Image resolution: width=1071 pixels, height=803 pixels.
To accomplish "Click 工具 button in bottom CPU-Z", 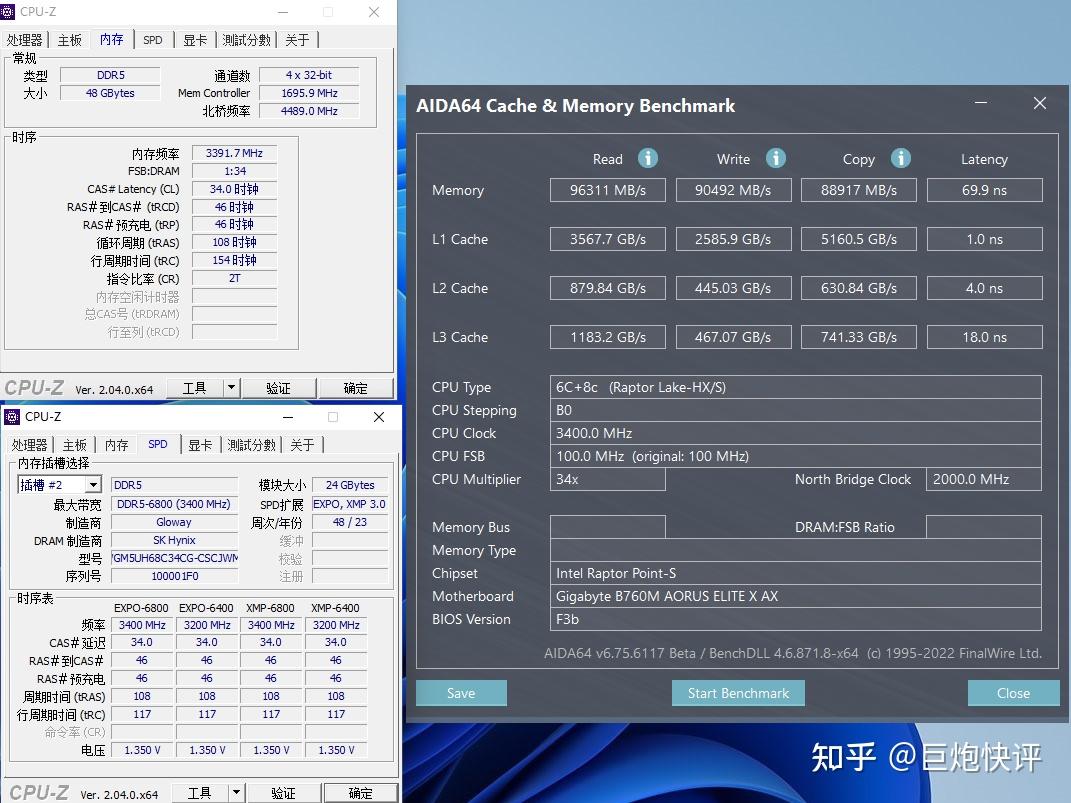I will [x=199, y=793].
